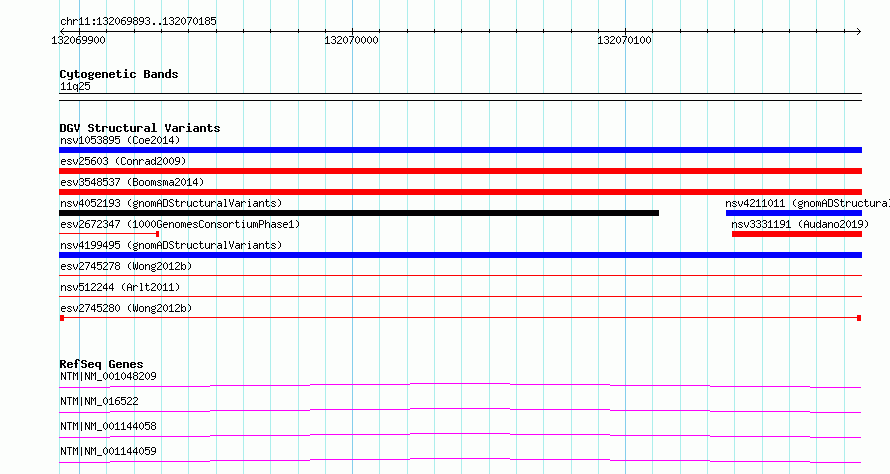Click the NTM|NM_001048209 transcript label
Image resolution: width=890 pixels, height=474 pixels.
click(108, 376)
